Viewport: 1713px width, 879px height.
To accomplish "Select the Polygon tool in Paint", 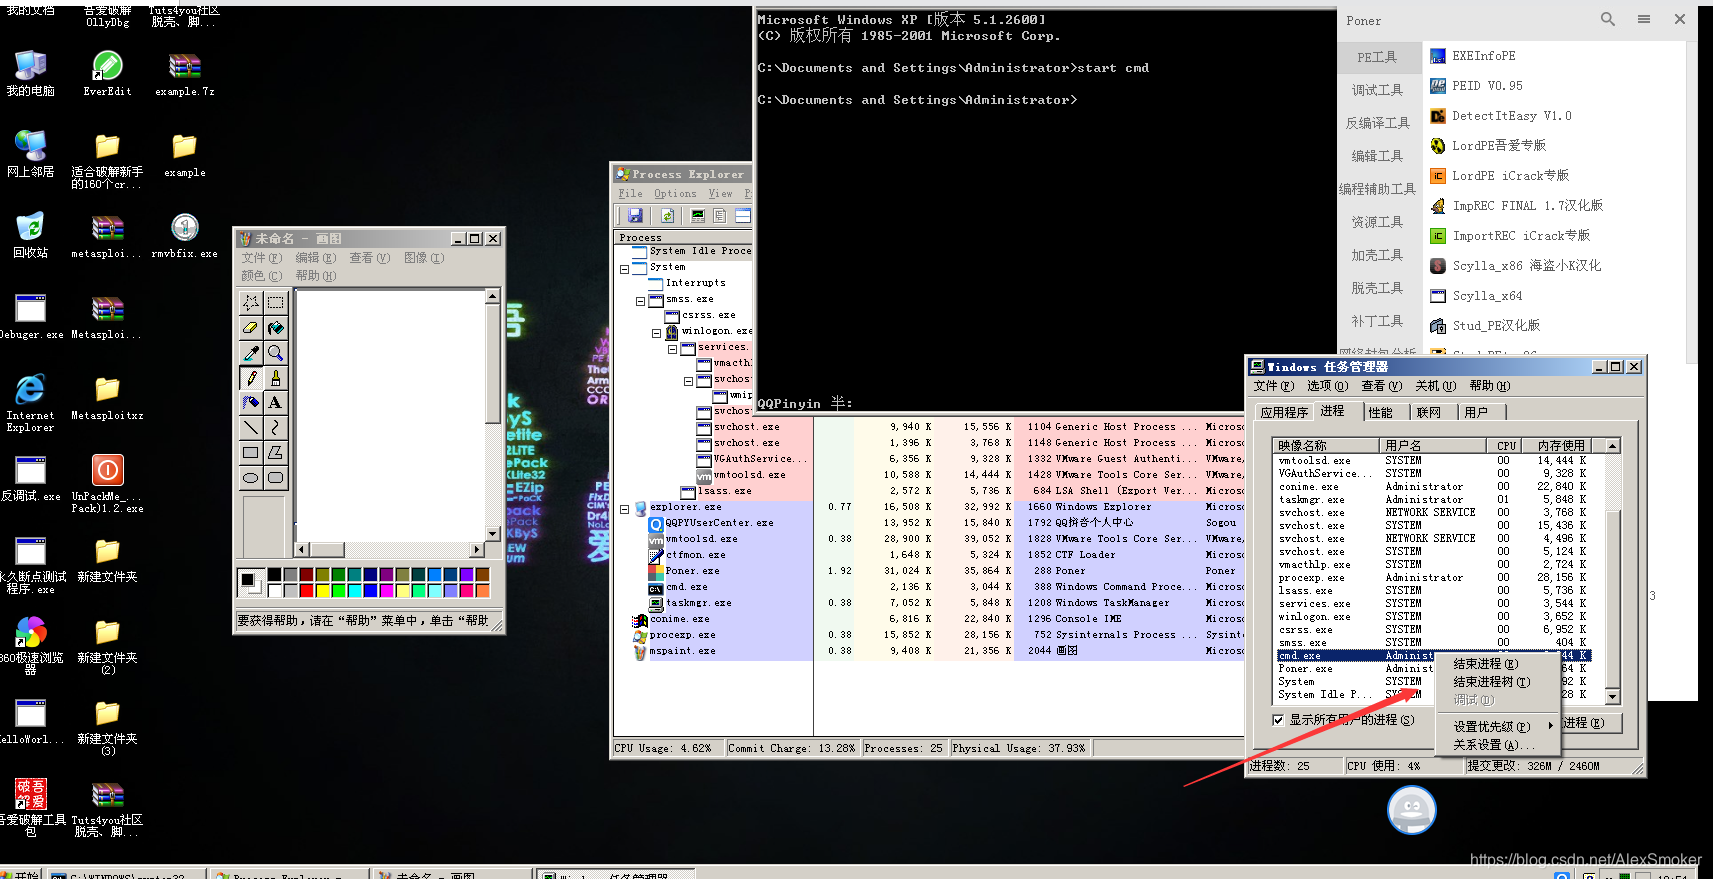I will click(275, 453).
